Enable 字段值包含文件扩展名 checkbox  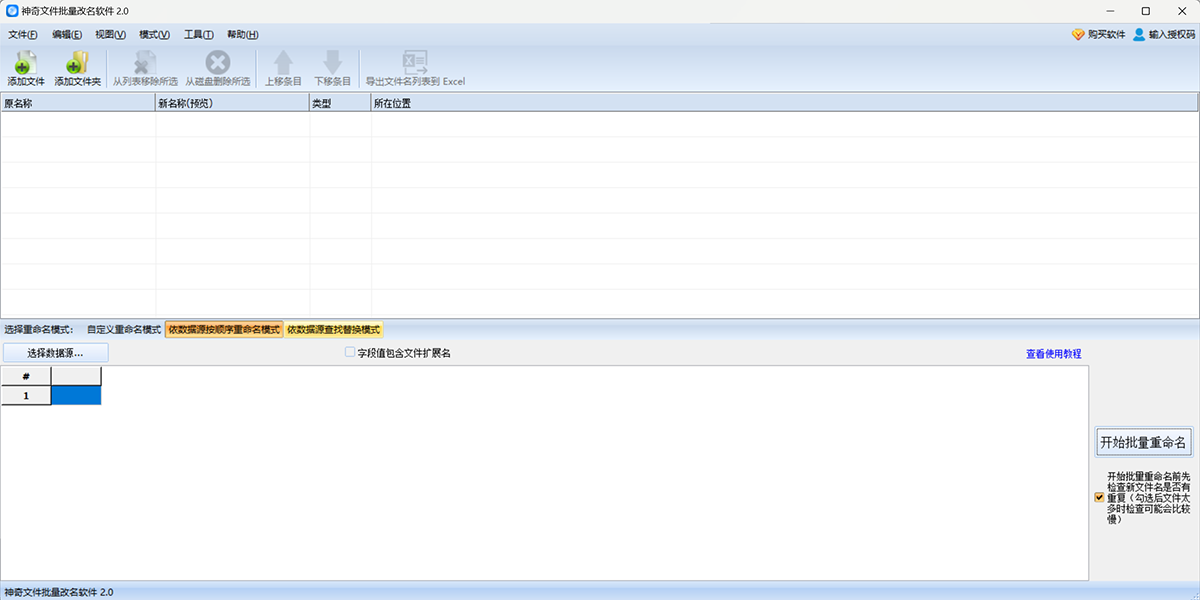point(350,353)
